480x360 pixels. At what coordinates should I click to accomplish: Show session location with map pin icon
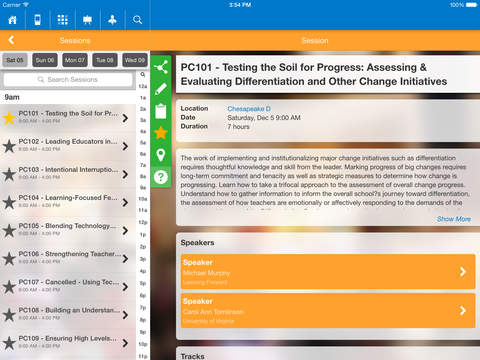click(x=161, y=155)
